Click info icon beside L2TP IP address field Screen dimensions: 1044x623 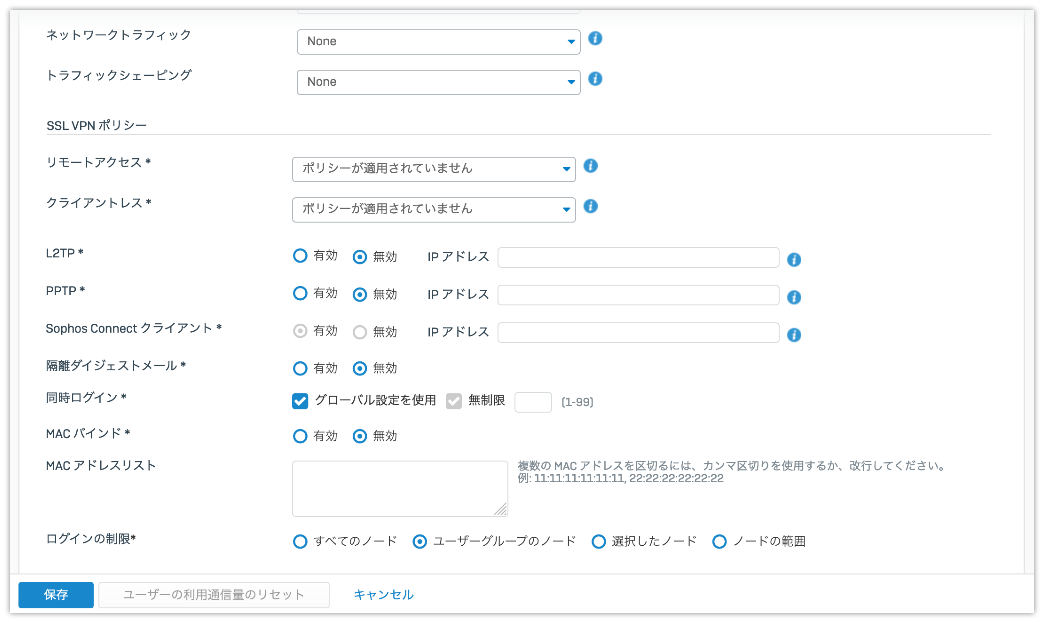click(x=794, y=260)
